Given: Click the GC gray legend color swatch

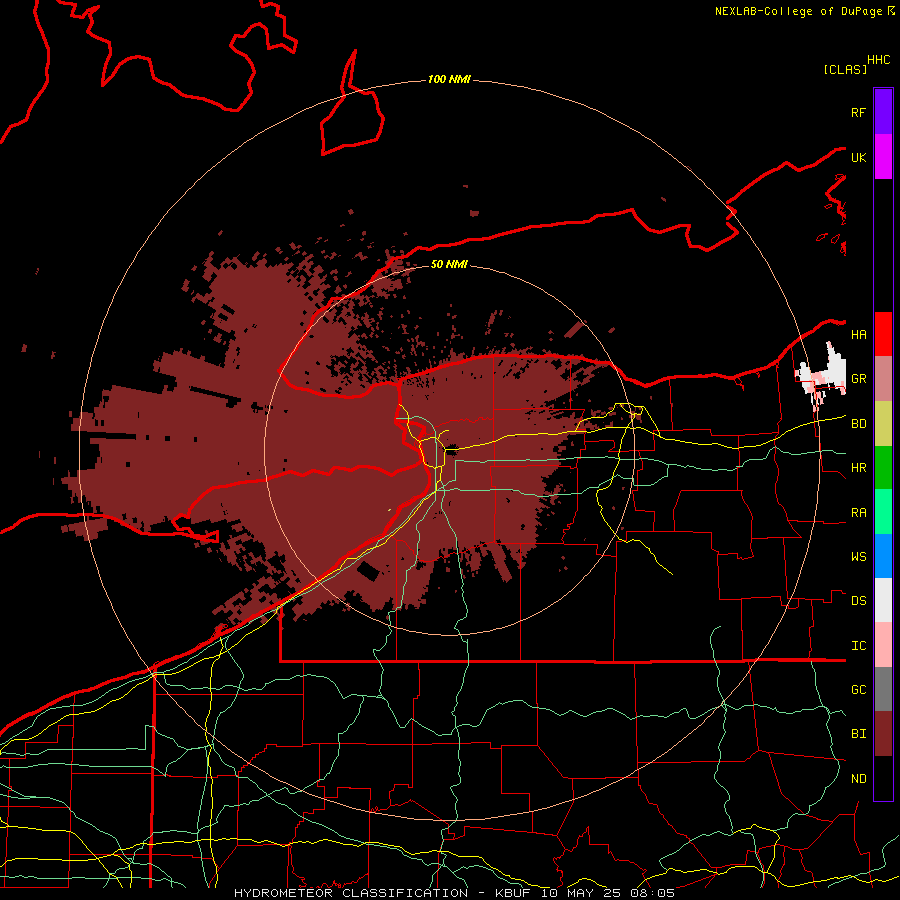Looking at the screenshot, I should click(x=883, y=689).
